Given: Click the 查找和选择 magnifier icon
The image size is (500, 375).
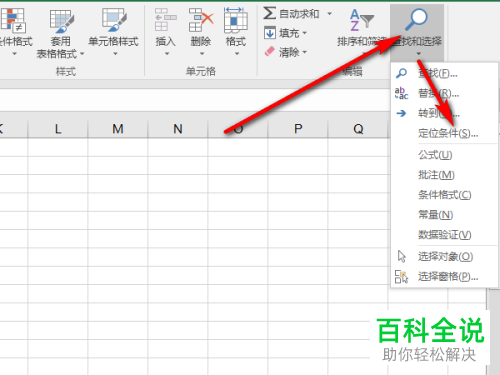Looking at the screenshot, I should pos(416,19).
